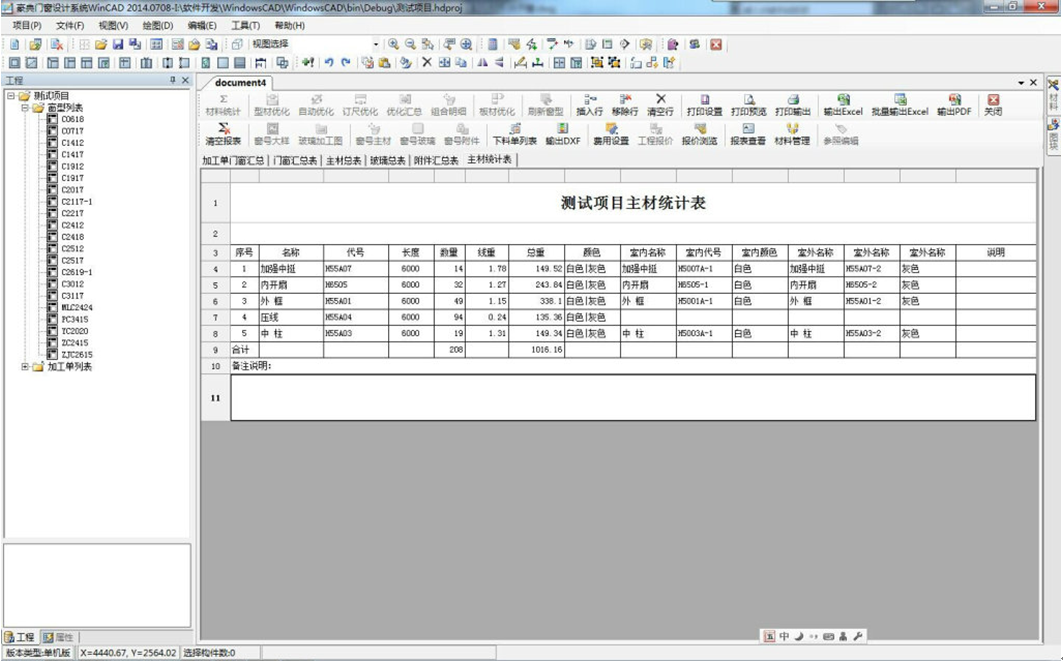This screenshot has height=661, width=1063.
Task: Click the mirror tool icon in second toolbar
Action: coord(482,62)
